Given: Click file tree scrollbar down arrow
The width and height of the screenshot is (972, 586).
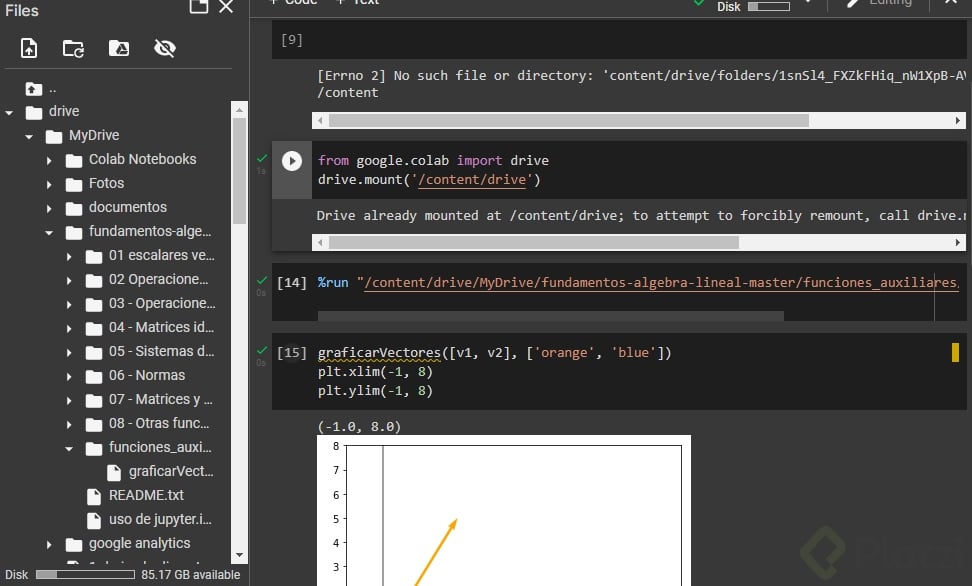Looking at the screenshot, I should [x=239, y=556].
